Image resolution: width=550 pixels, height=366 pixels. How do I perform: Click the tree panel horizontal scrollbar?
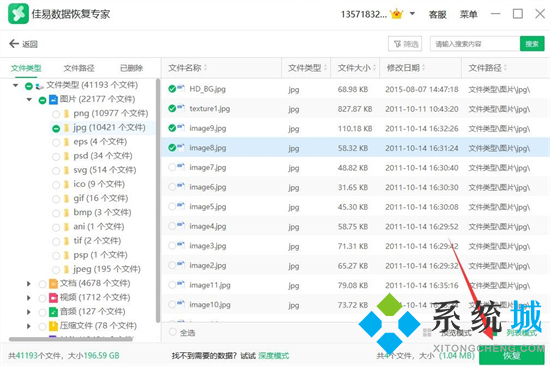point(71,339)
